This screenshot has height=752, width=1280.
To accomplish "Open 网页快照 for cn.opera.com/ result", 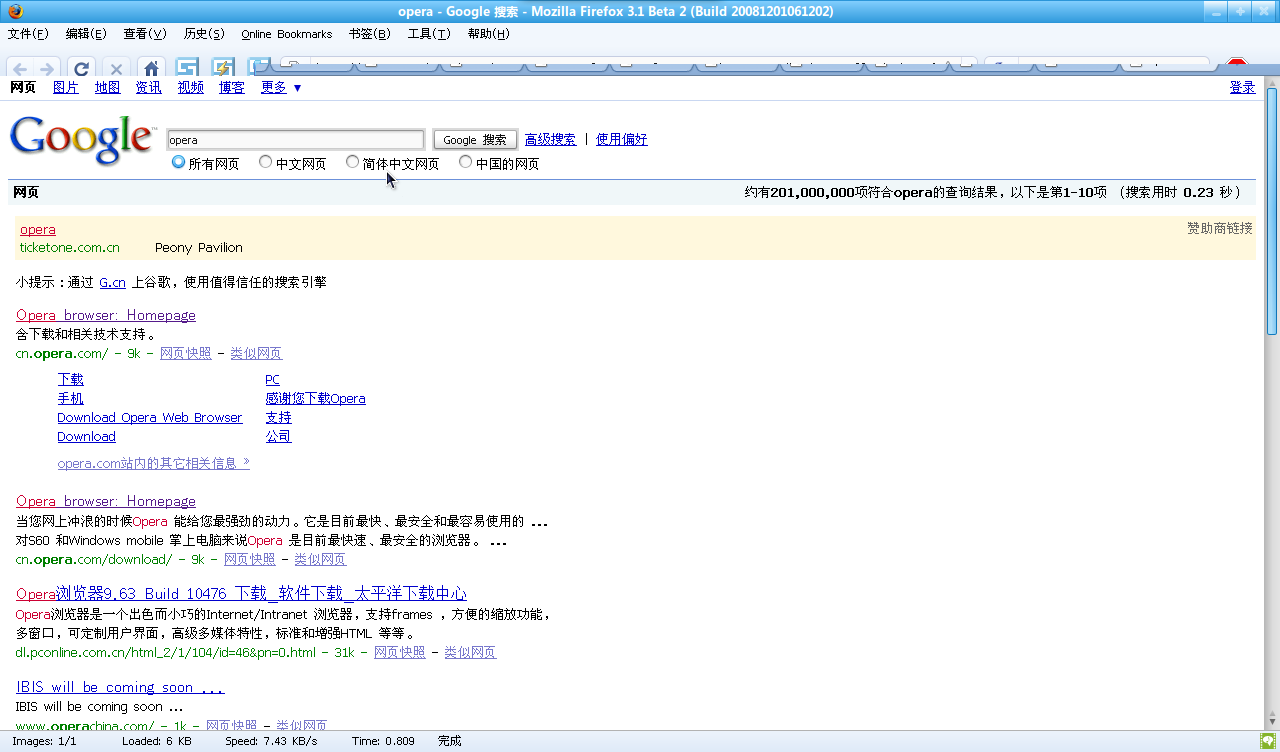I will [186, 354].
